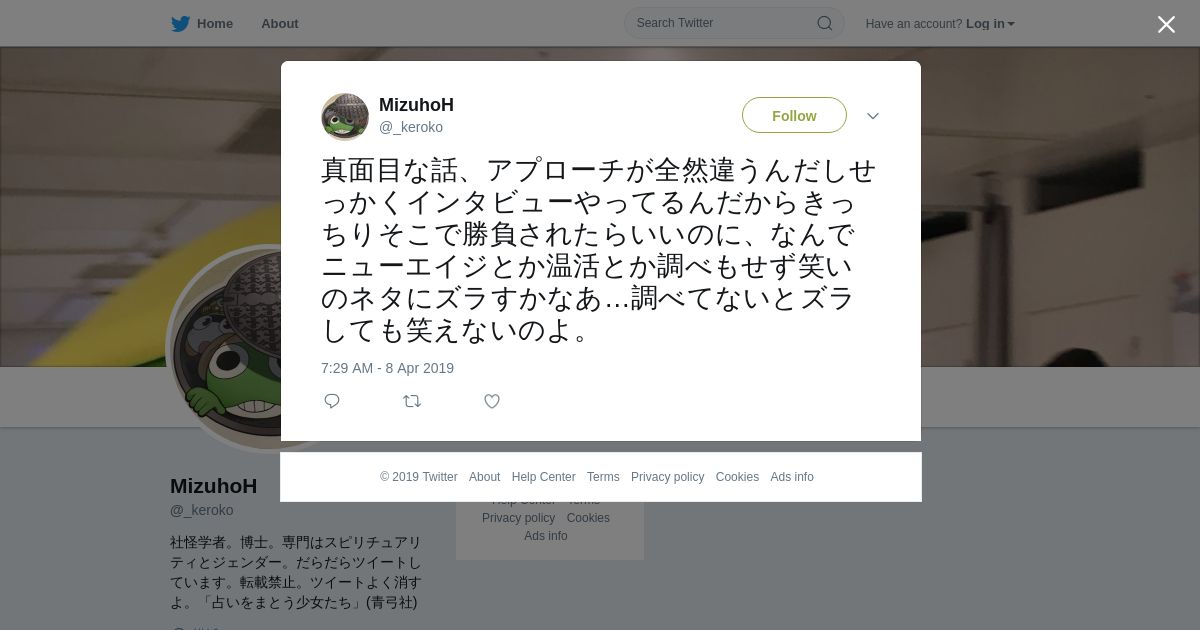Viewport: 1200px width, 630px height.
Task: Open Cookies link in dialog footer
Action: [737, 477]
